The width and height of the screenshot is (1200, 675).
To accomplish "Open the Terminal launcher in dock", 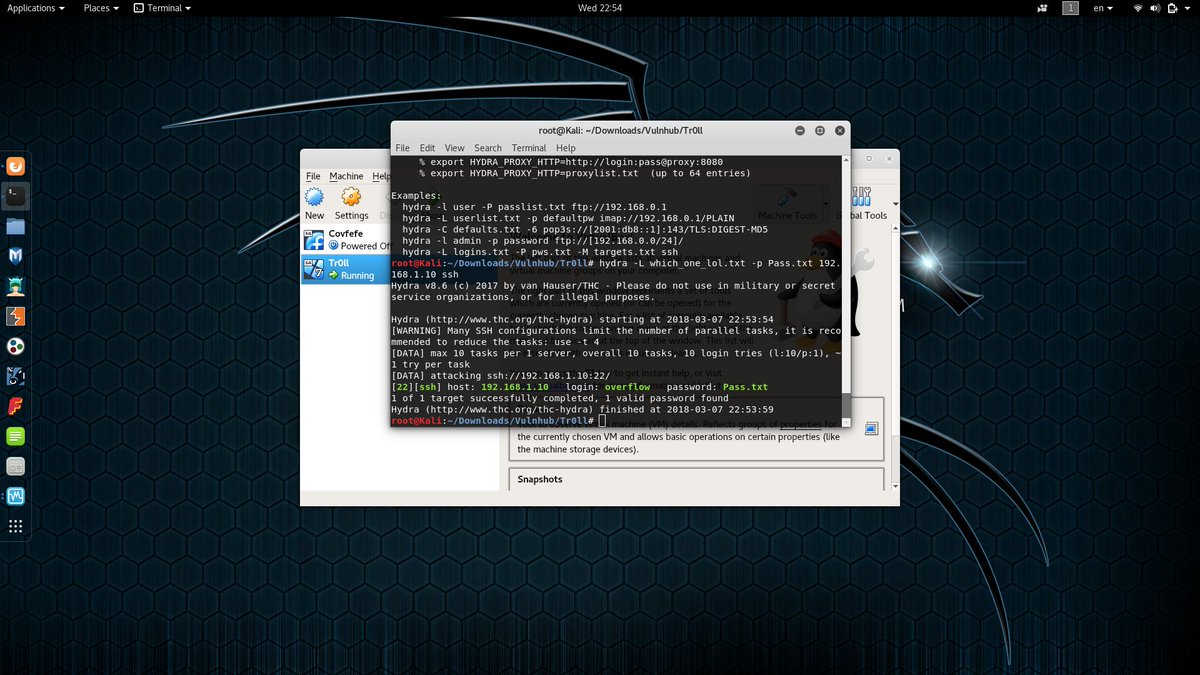I will (16, 196).
